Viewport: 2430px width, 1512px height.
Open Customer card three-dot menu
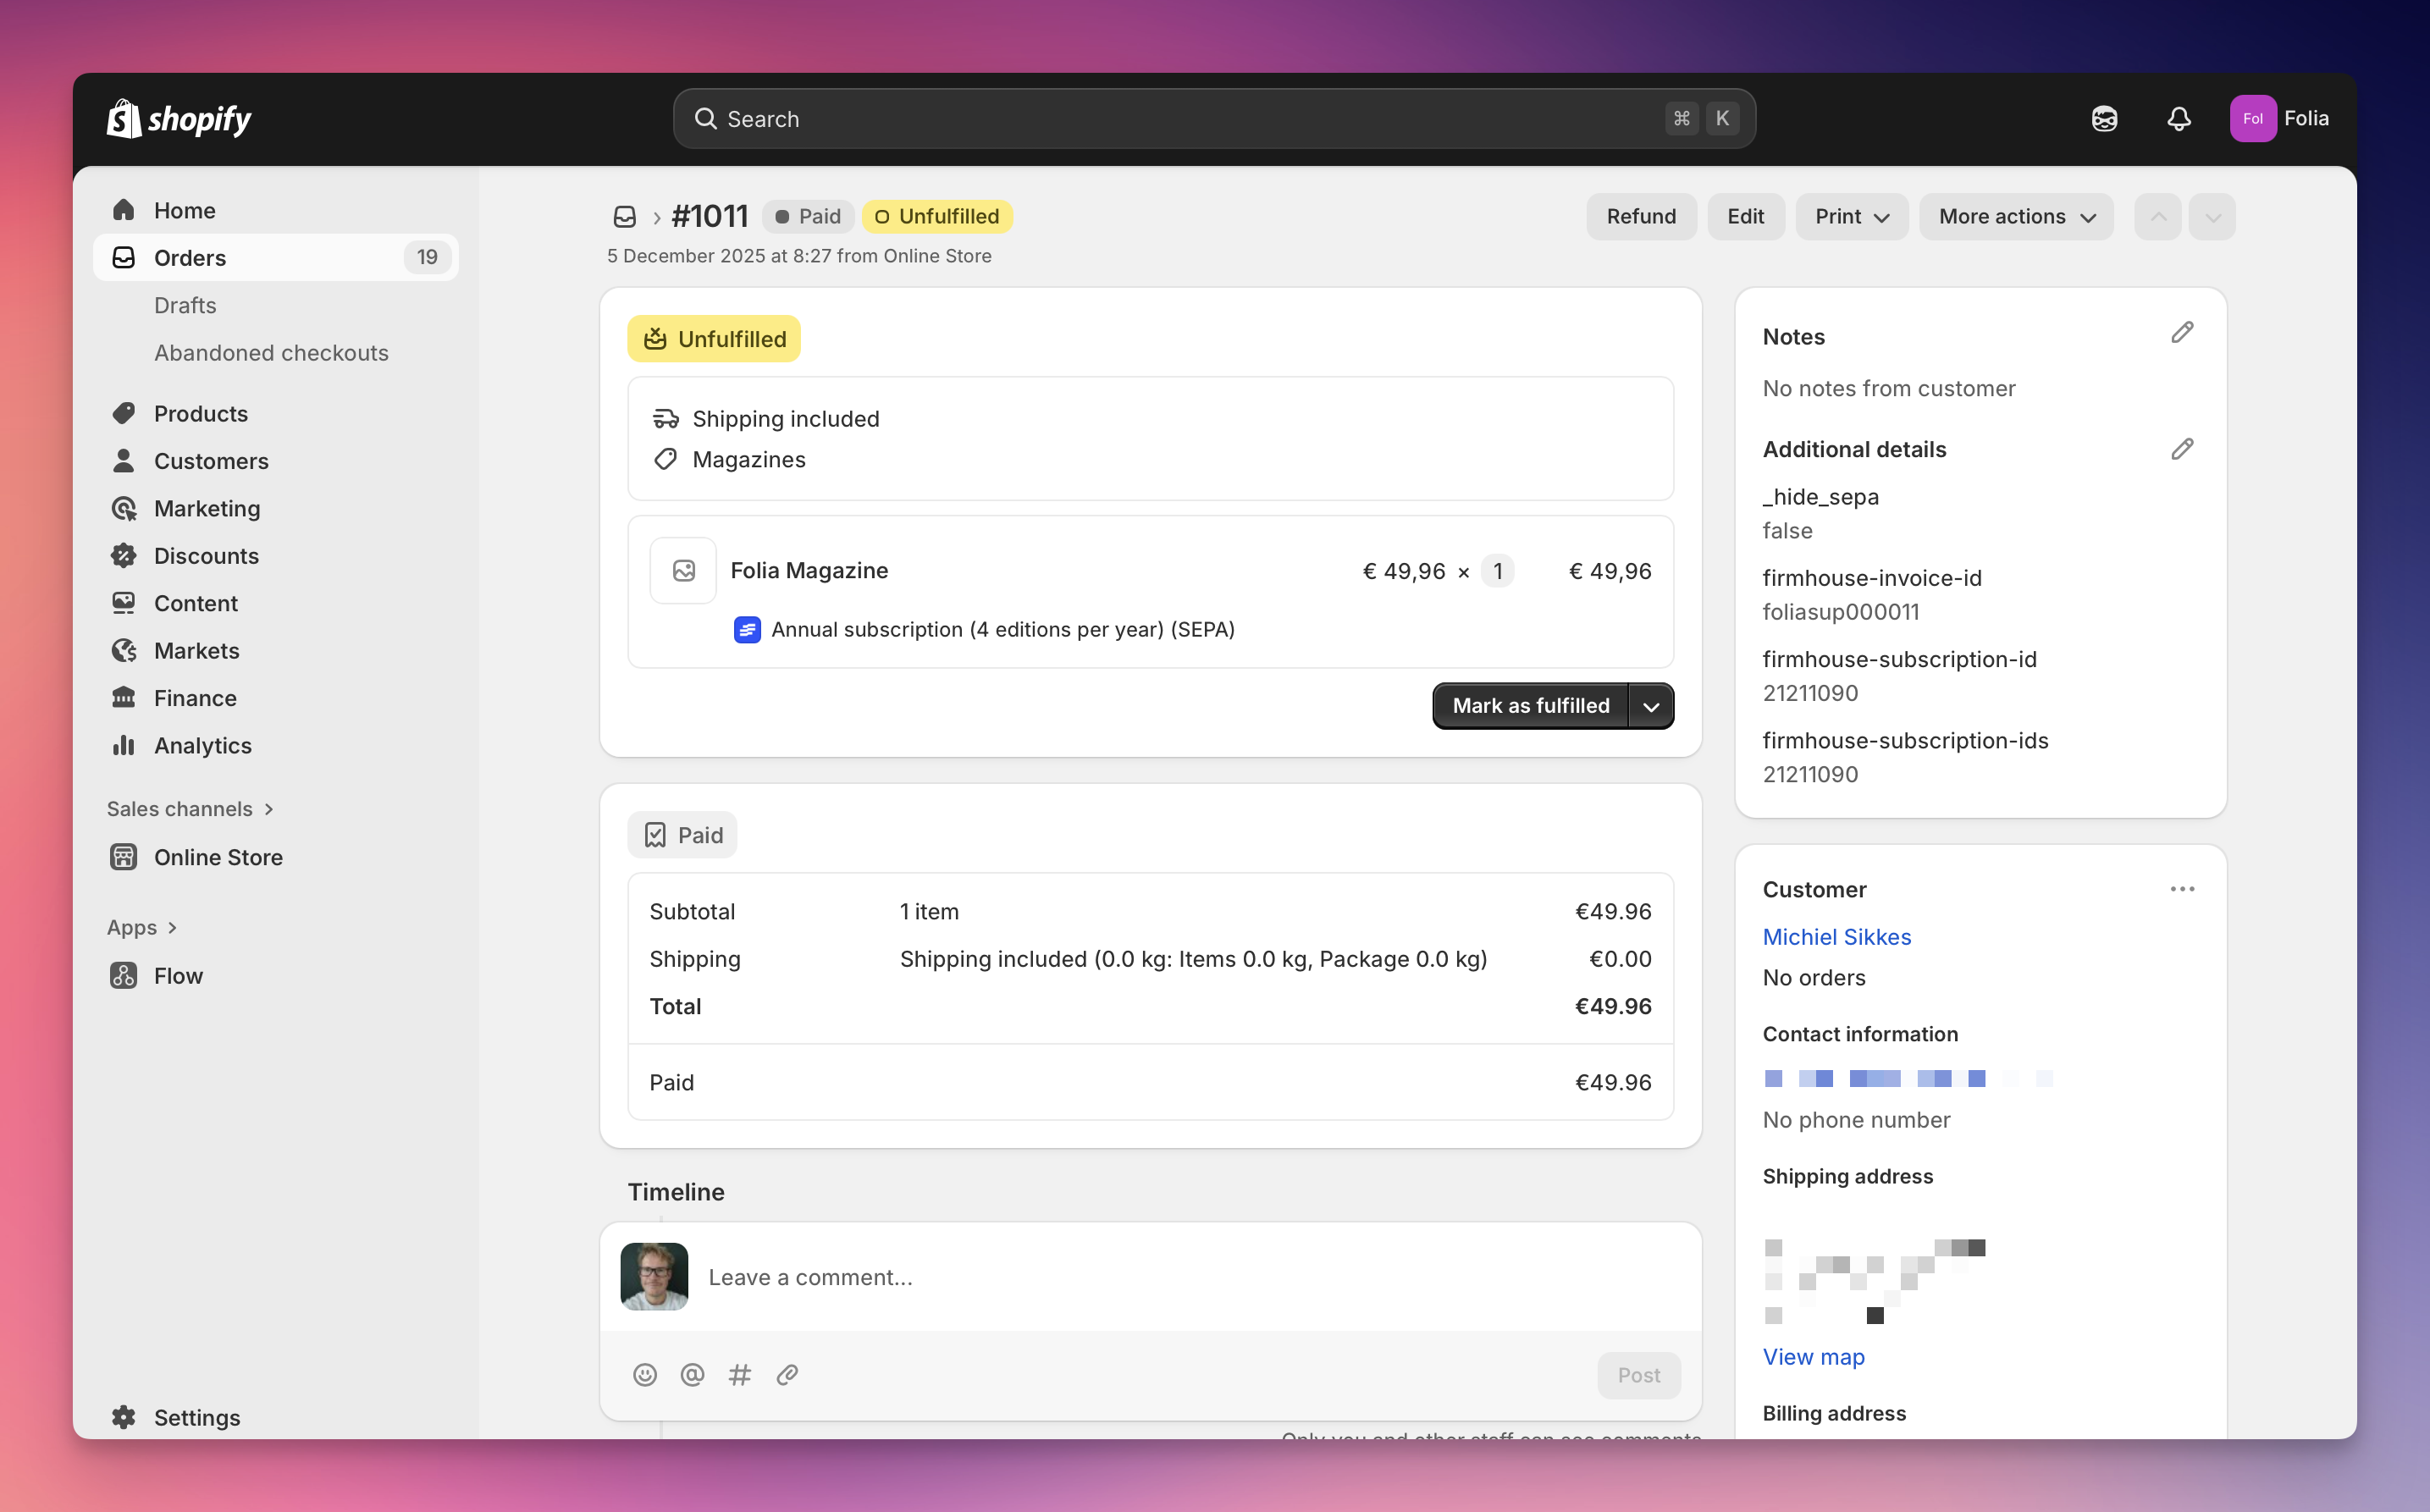tap(2181, 889)
